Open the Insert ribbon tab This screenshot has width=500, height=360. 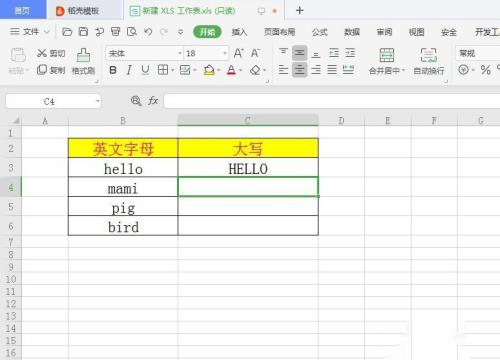(x=239, y=32)
